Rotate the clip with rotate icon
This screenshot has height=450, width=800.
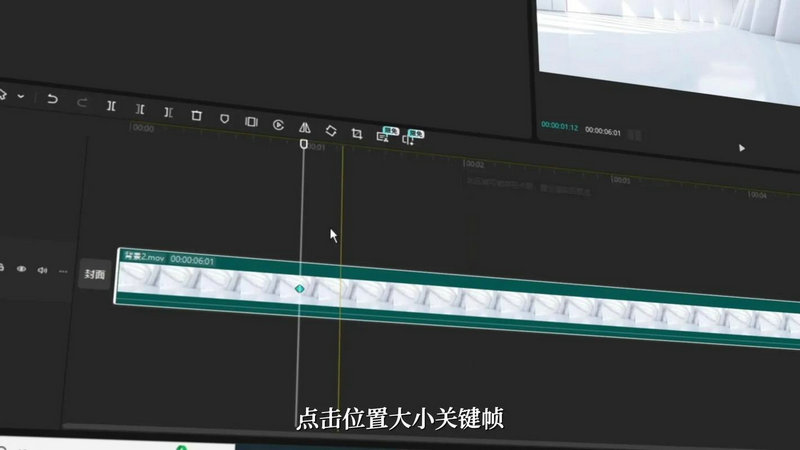[x=331, y=131]
